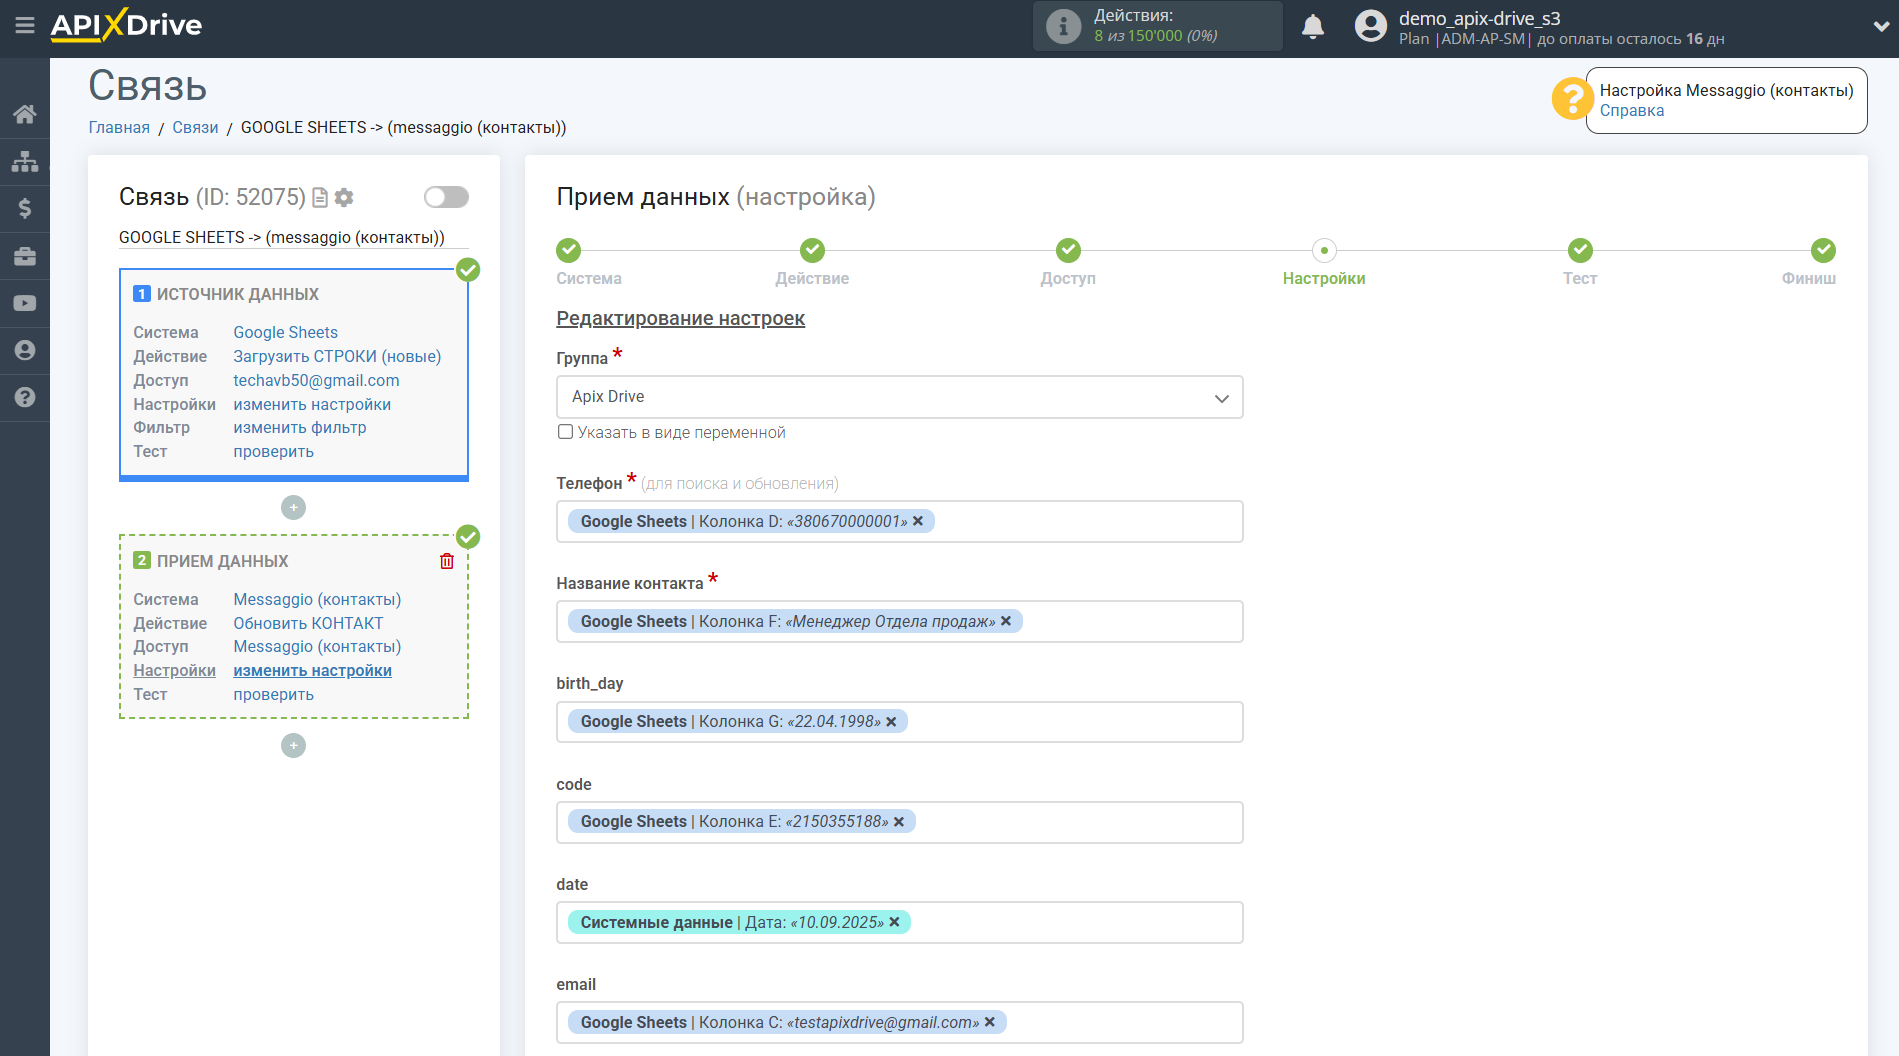Open the billing dollar icon in sidebar

(x=25, y=208)
